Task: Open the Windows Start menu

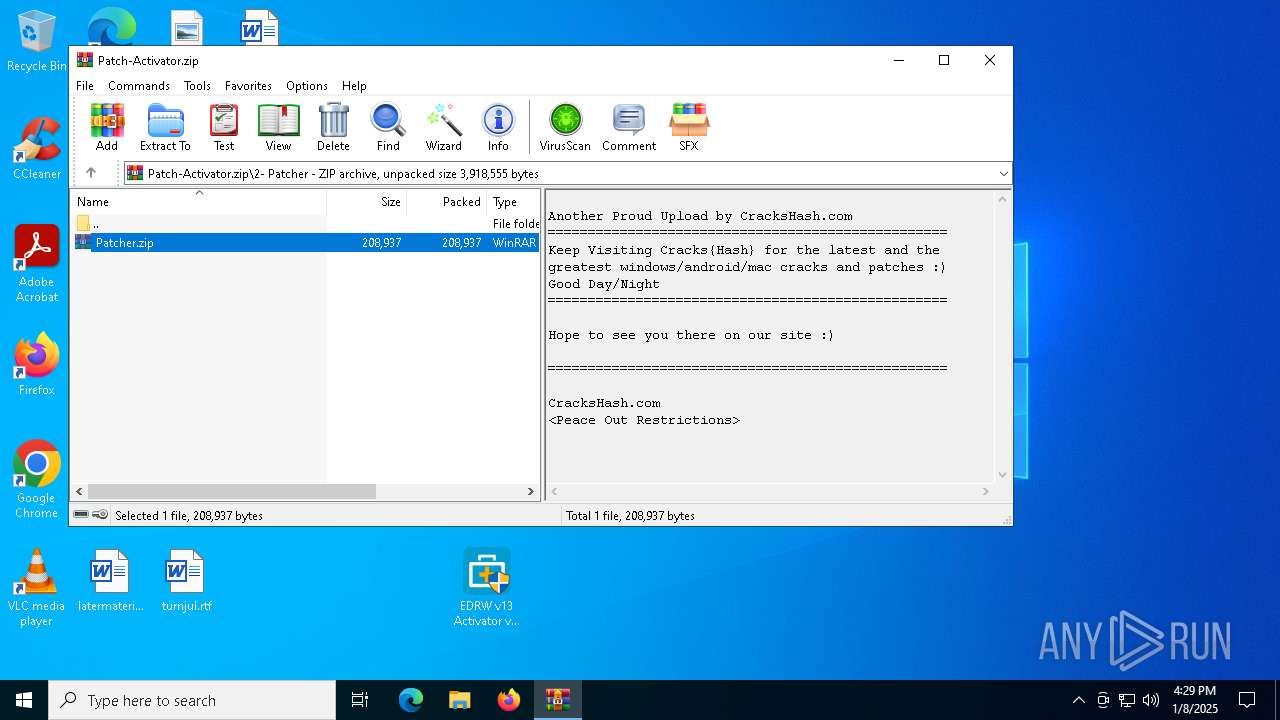Action: point(24,700)
